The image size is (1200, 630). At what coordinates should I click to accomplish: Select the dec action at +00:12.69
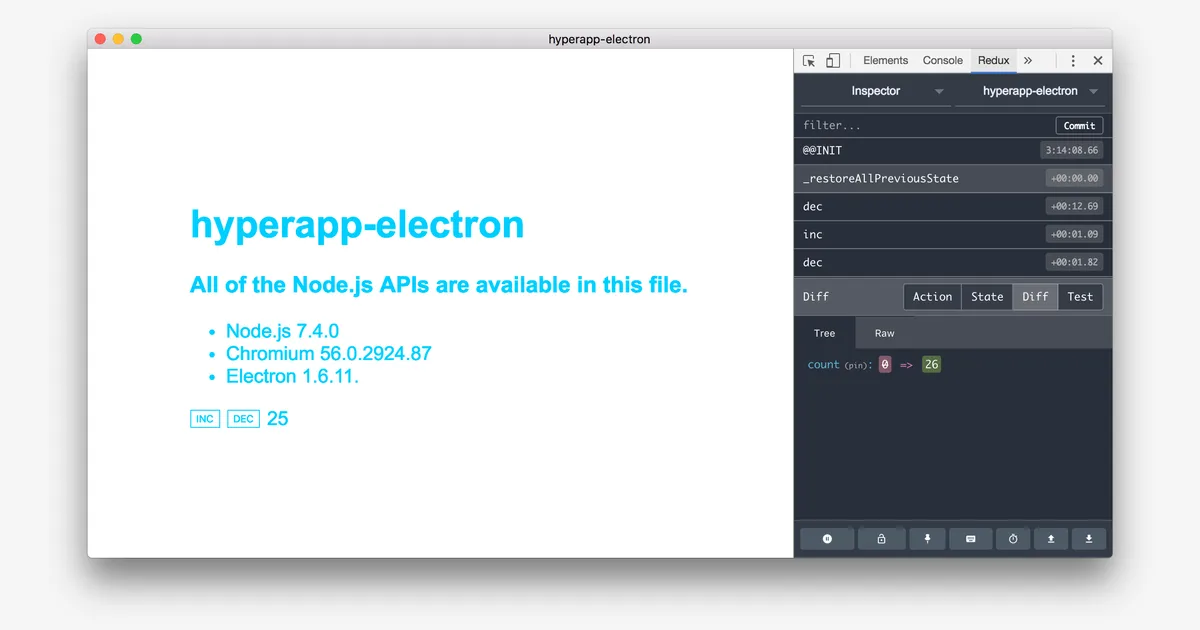pyautogui.click(x=953, y=207)
